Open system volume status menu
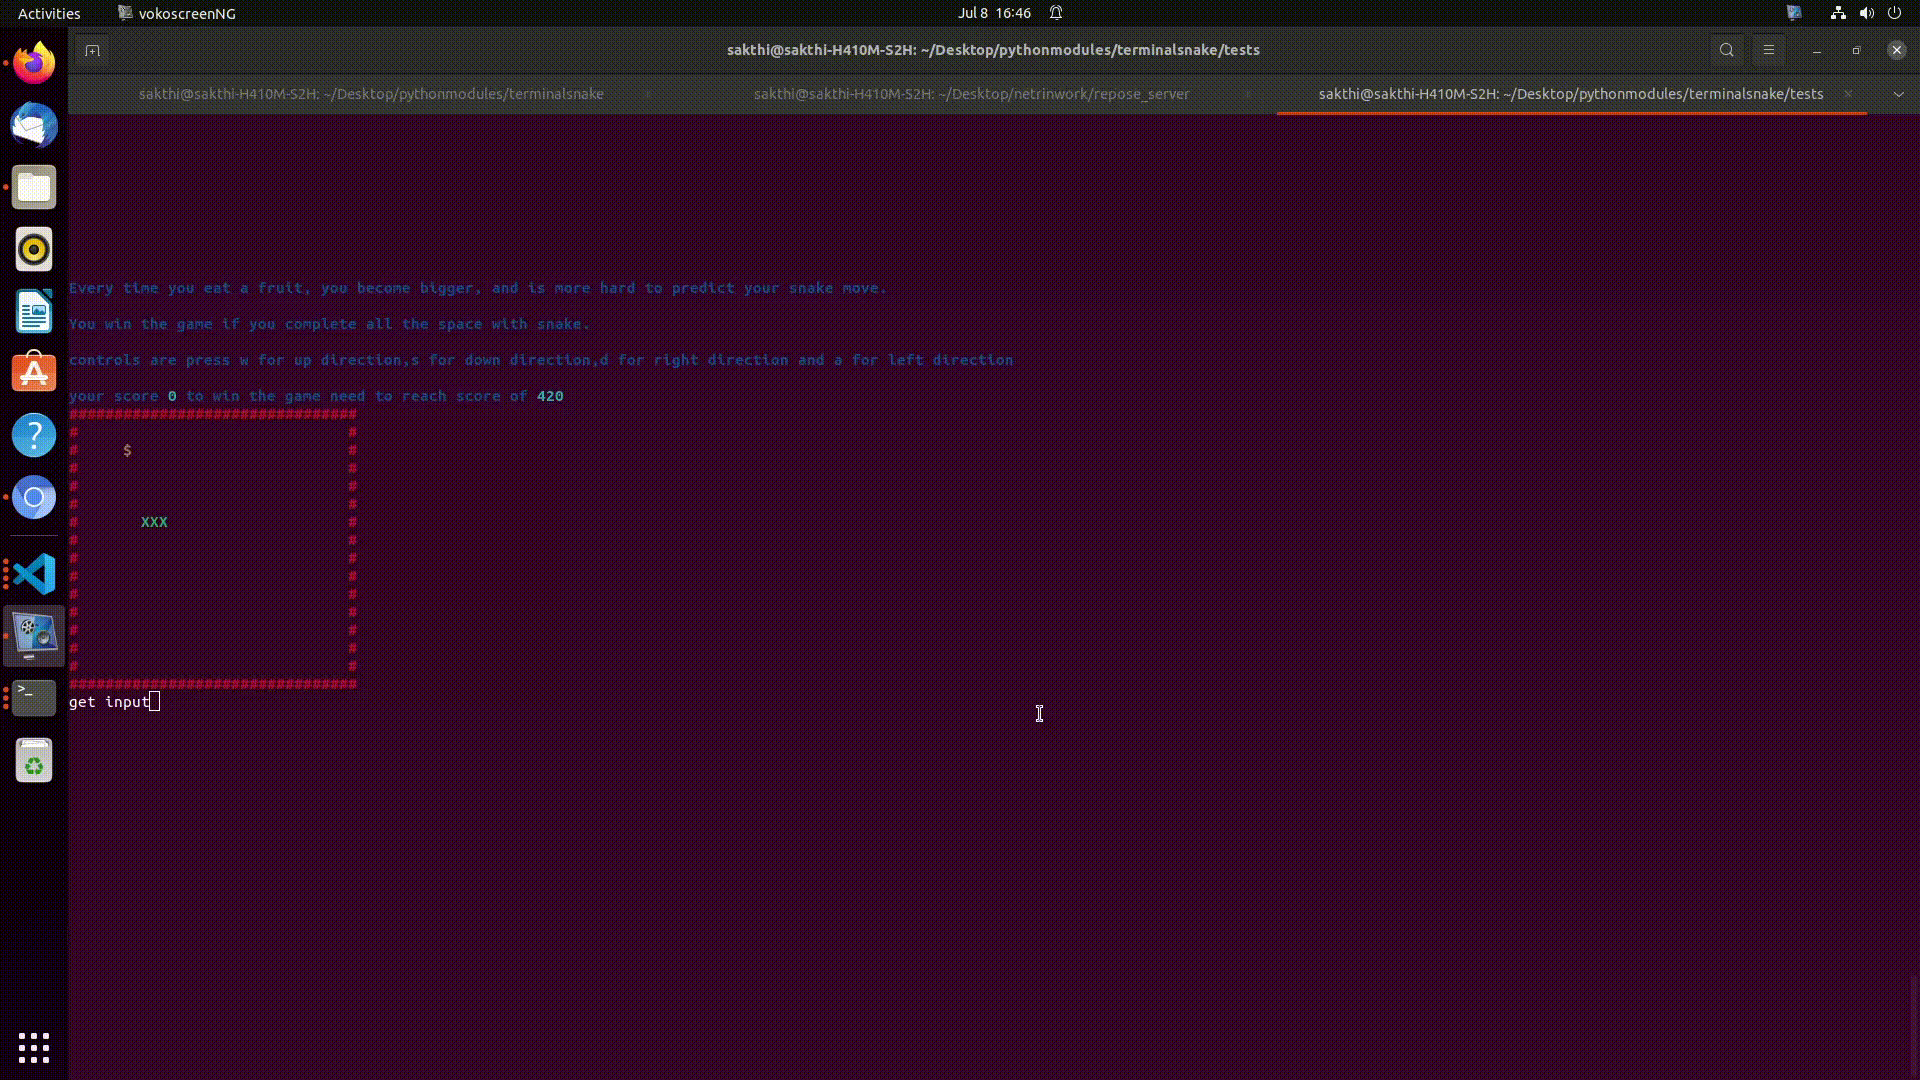Screen dimensions: 1920x1080 tap(1866, 13)
